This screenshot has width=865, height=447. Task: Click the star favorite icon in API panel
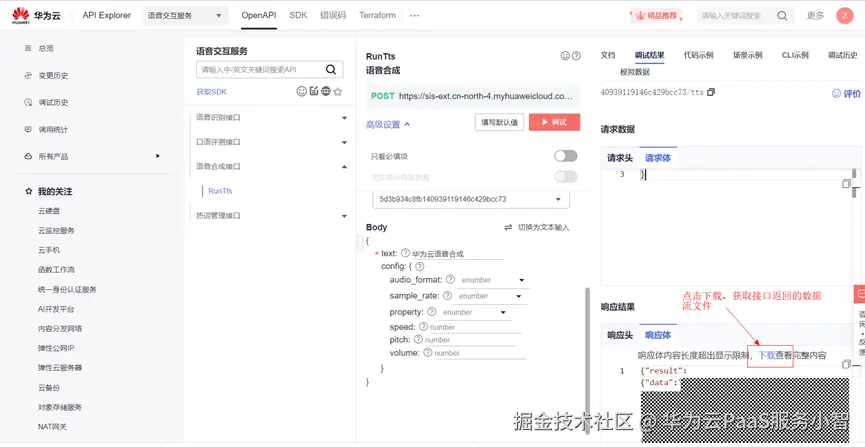(338, 92)
